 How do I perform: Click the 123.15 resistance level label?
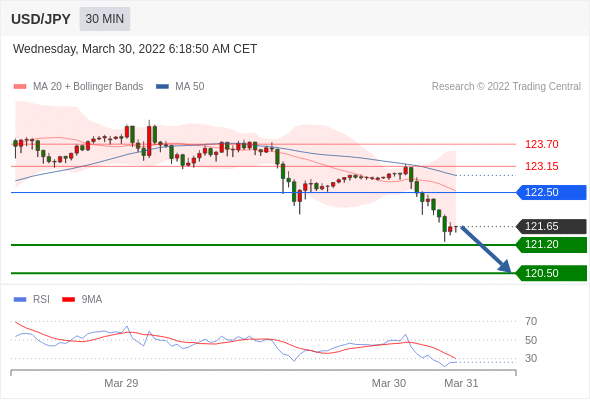click(541, 166)
